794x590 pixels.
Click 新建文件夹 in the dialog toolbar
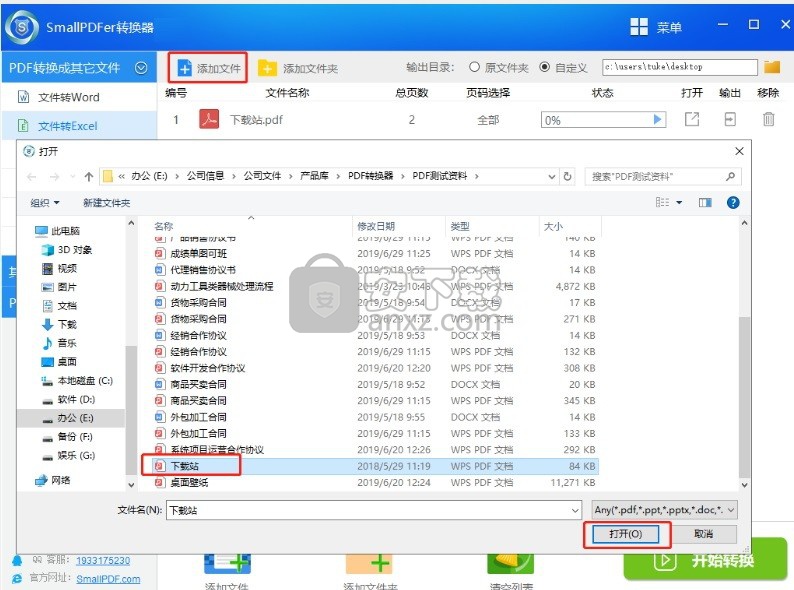click(x=106, y=203)
